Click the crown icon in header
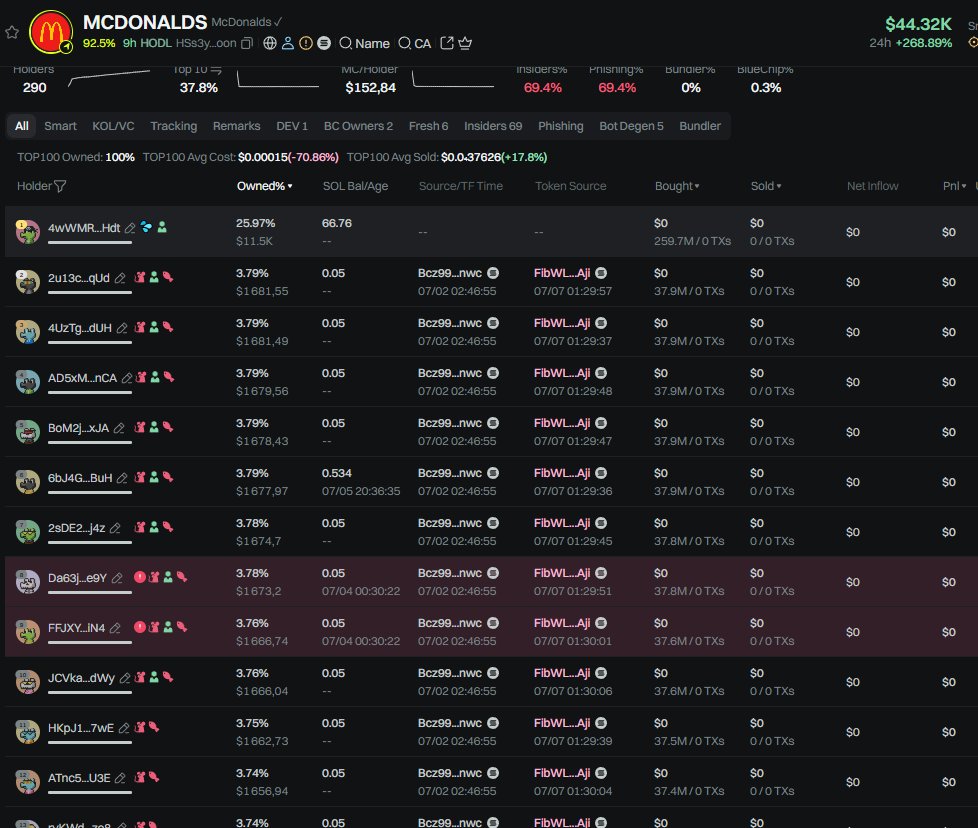The image size is (978, 828). (465, 43)
